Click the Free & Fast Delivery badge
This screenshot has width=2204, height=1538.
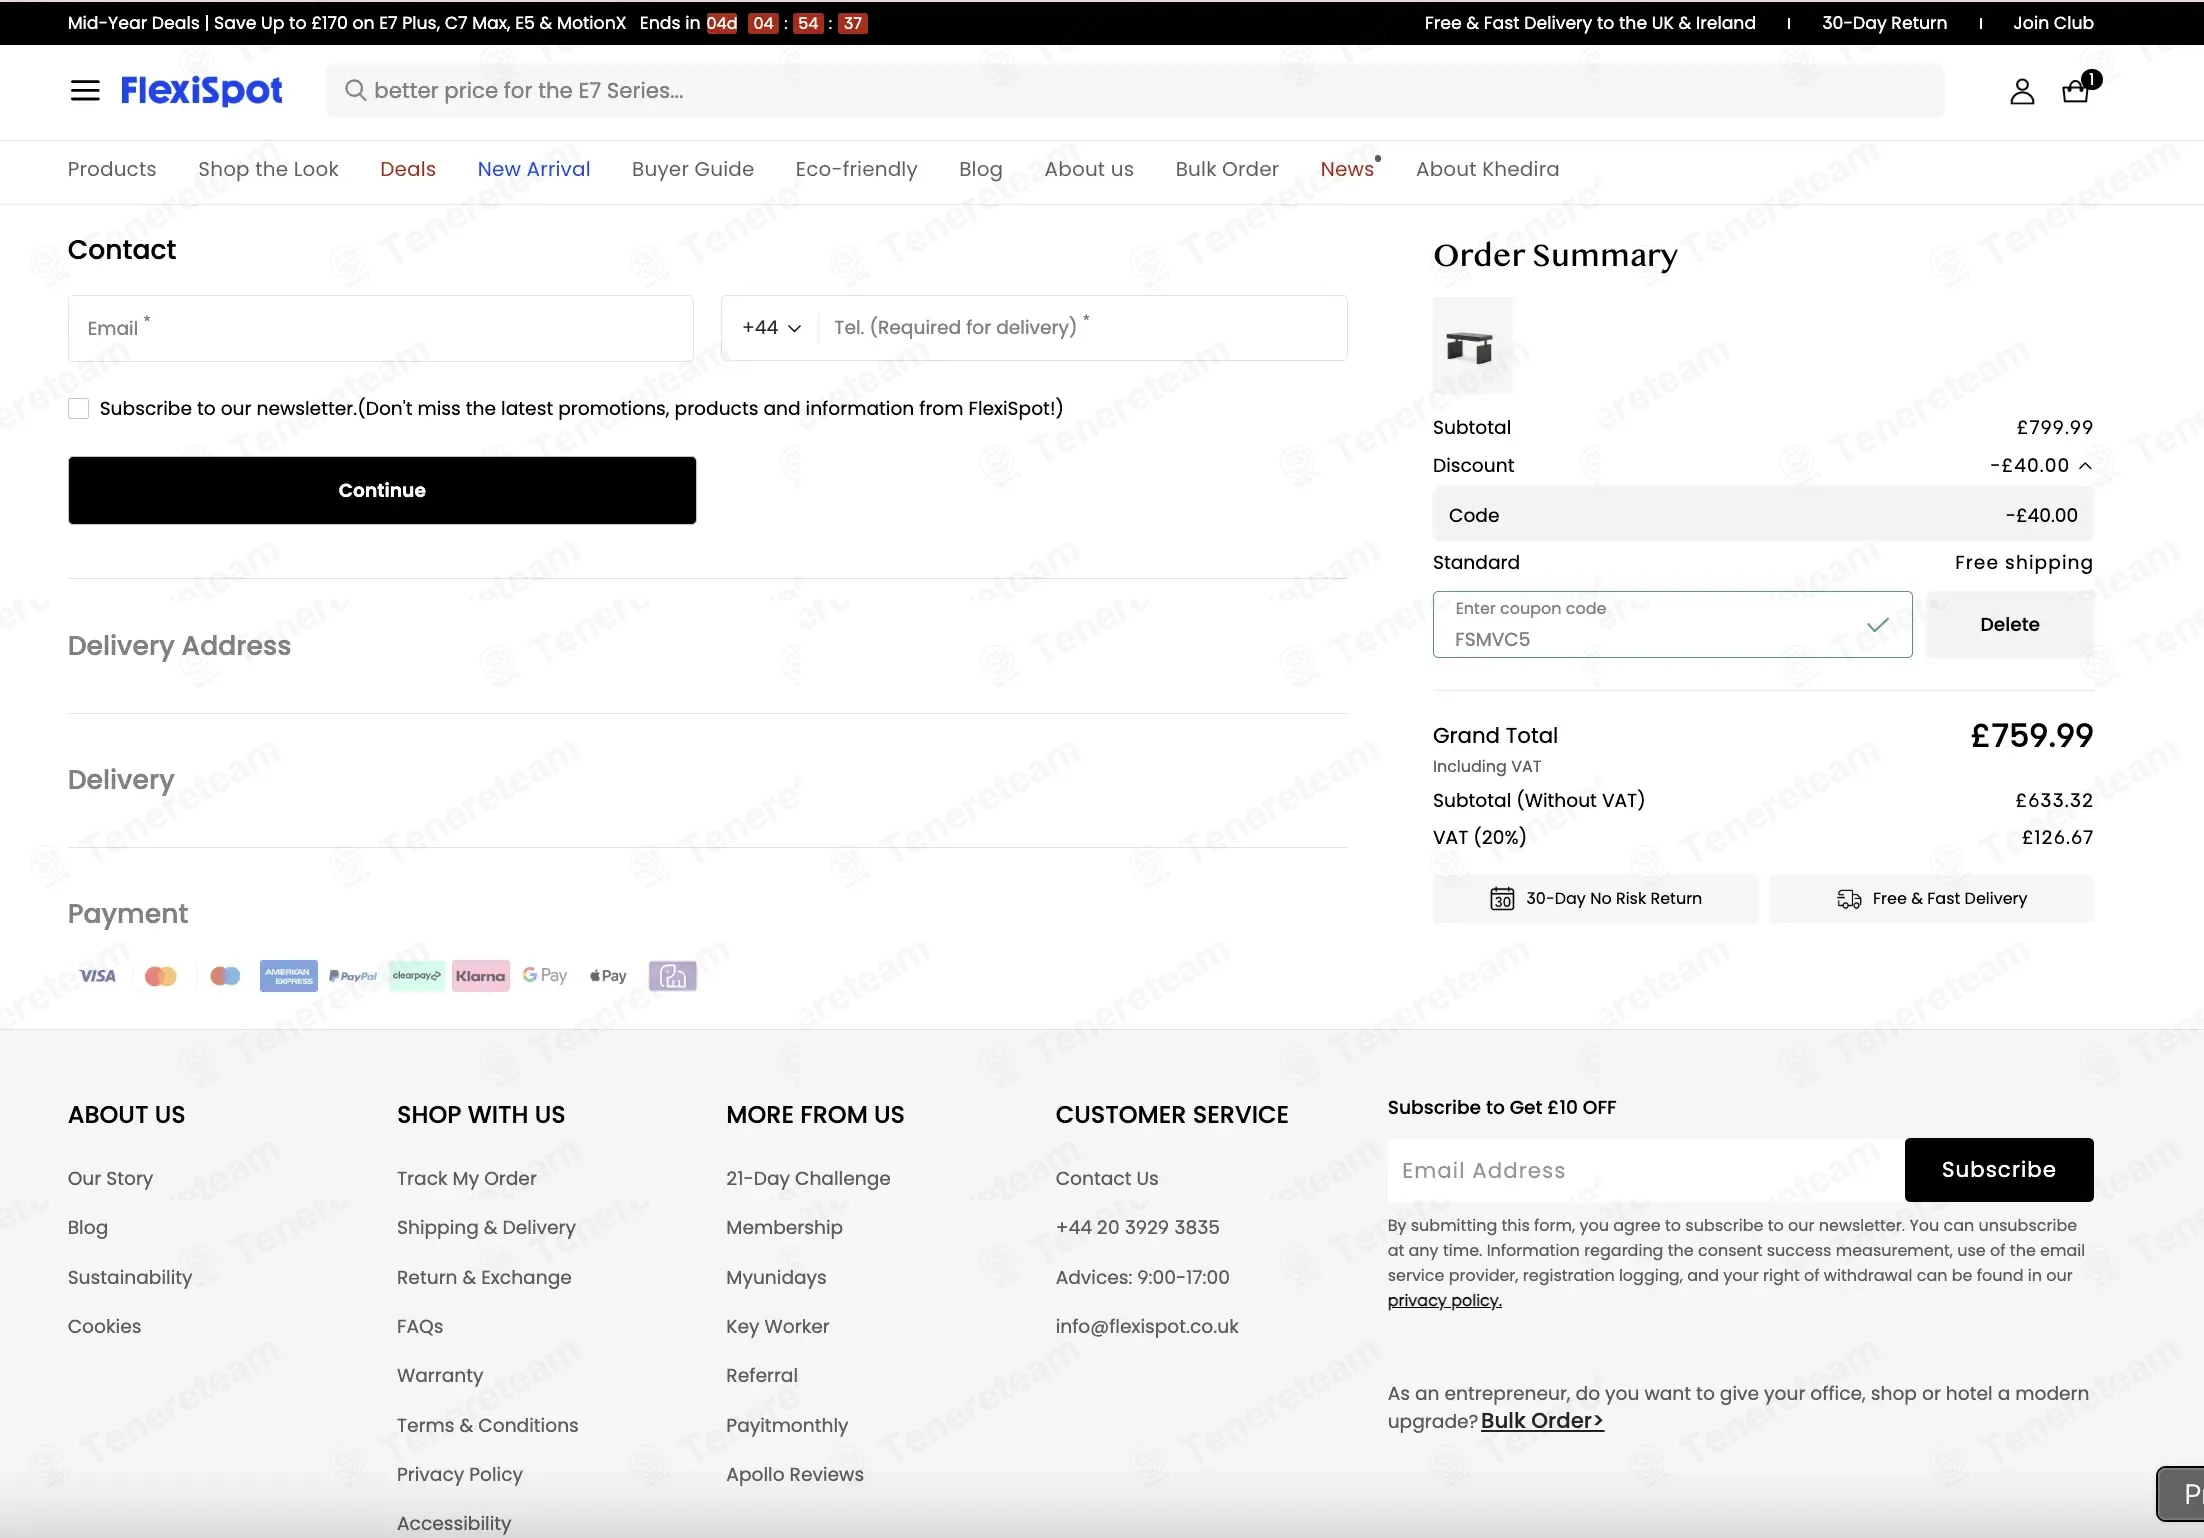pos(1931,899)
